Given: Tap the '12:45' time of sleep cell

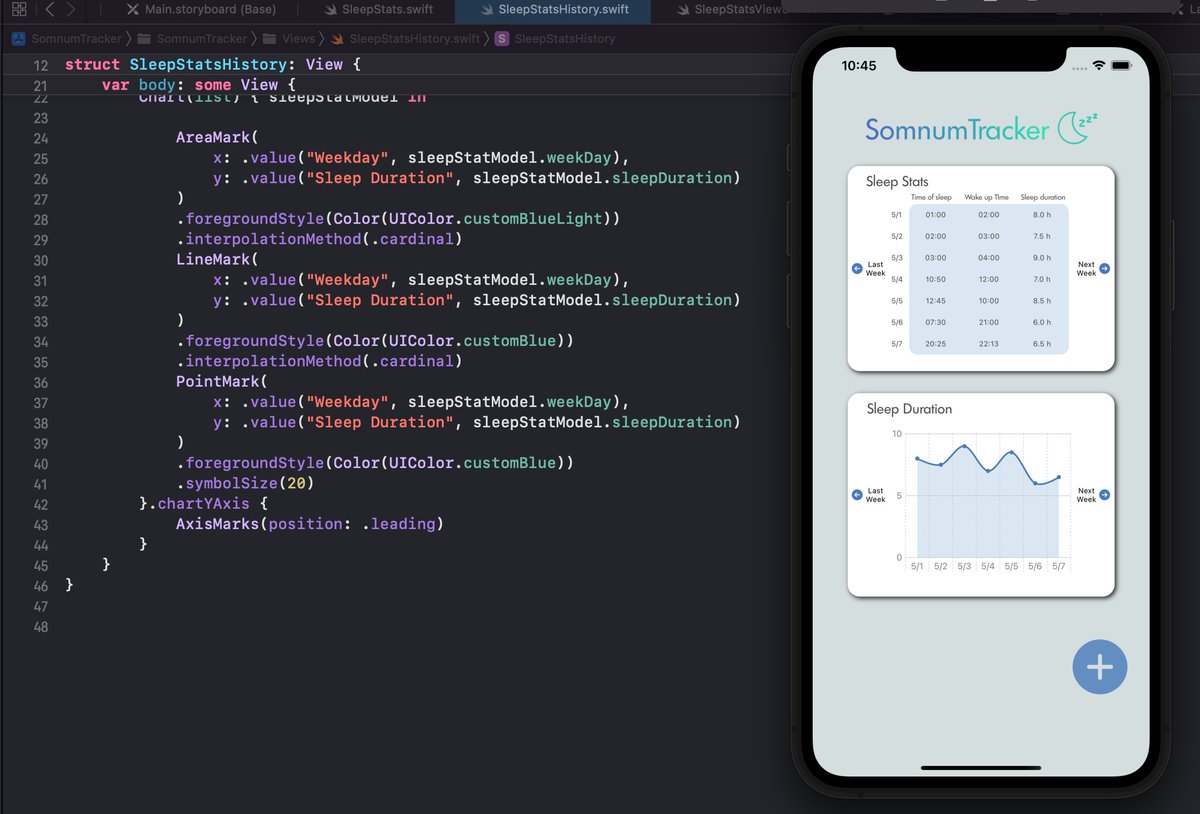Looking at the screenshot, I should 936,301.
